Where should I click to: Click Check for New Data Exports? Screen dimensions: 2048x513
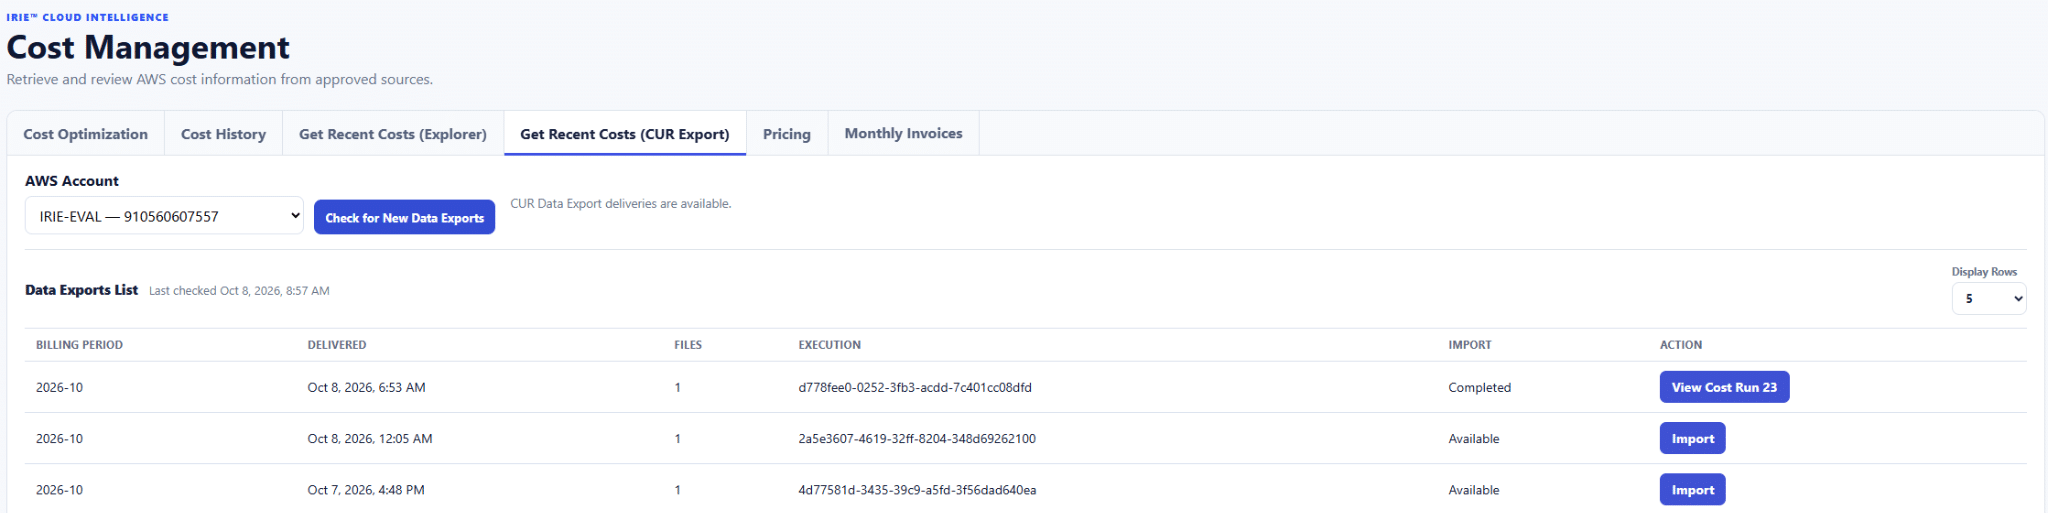(x=404, y=218)
